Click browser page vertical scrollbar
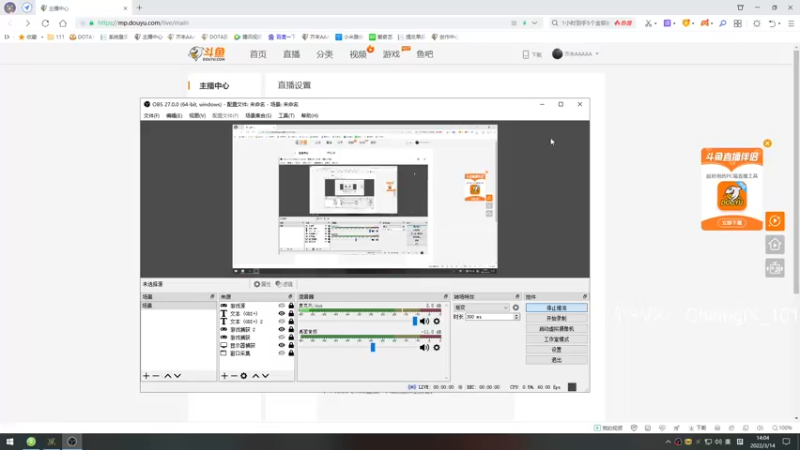 796,171
